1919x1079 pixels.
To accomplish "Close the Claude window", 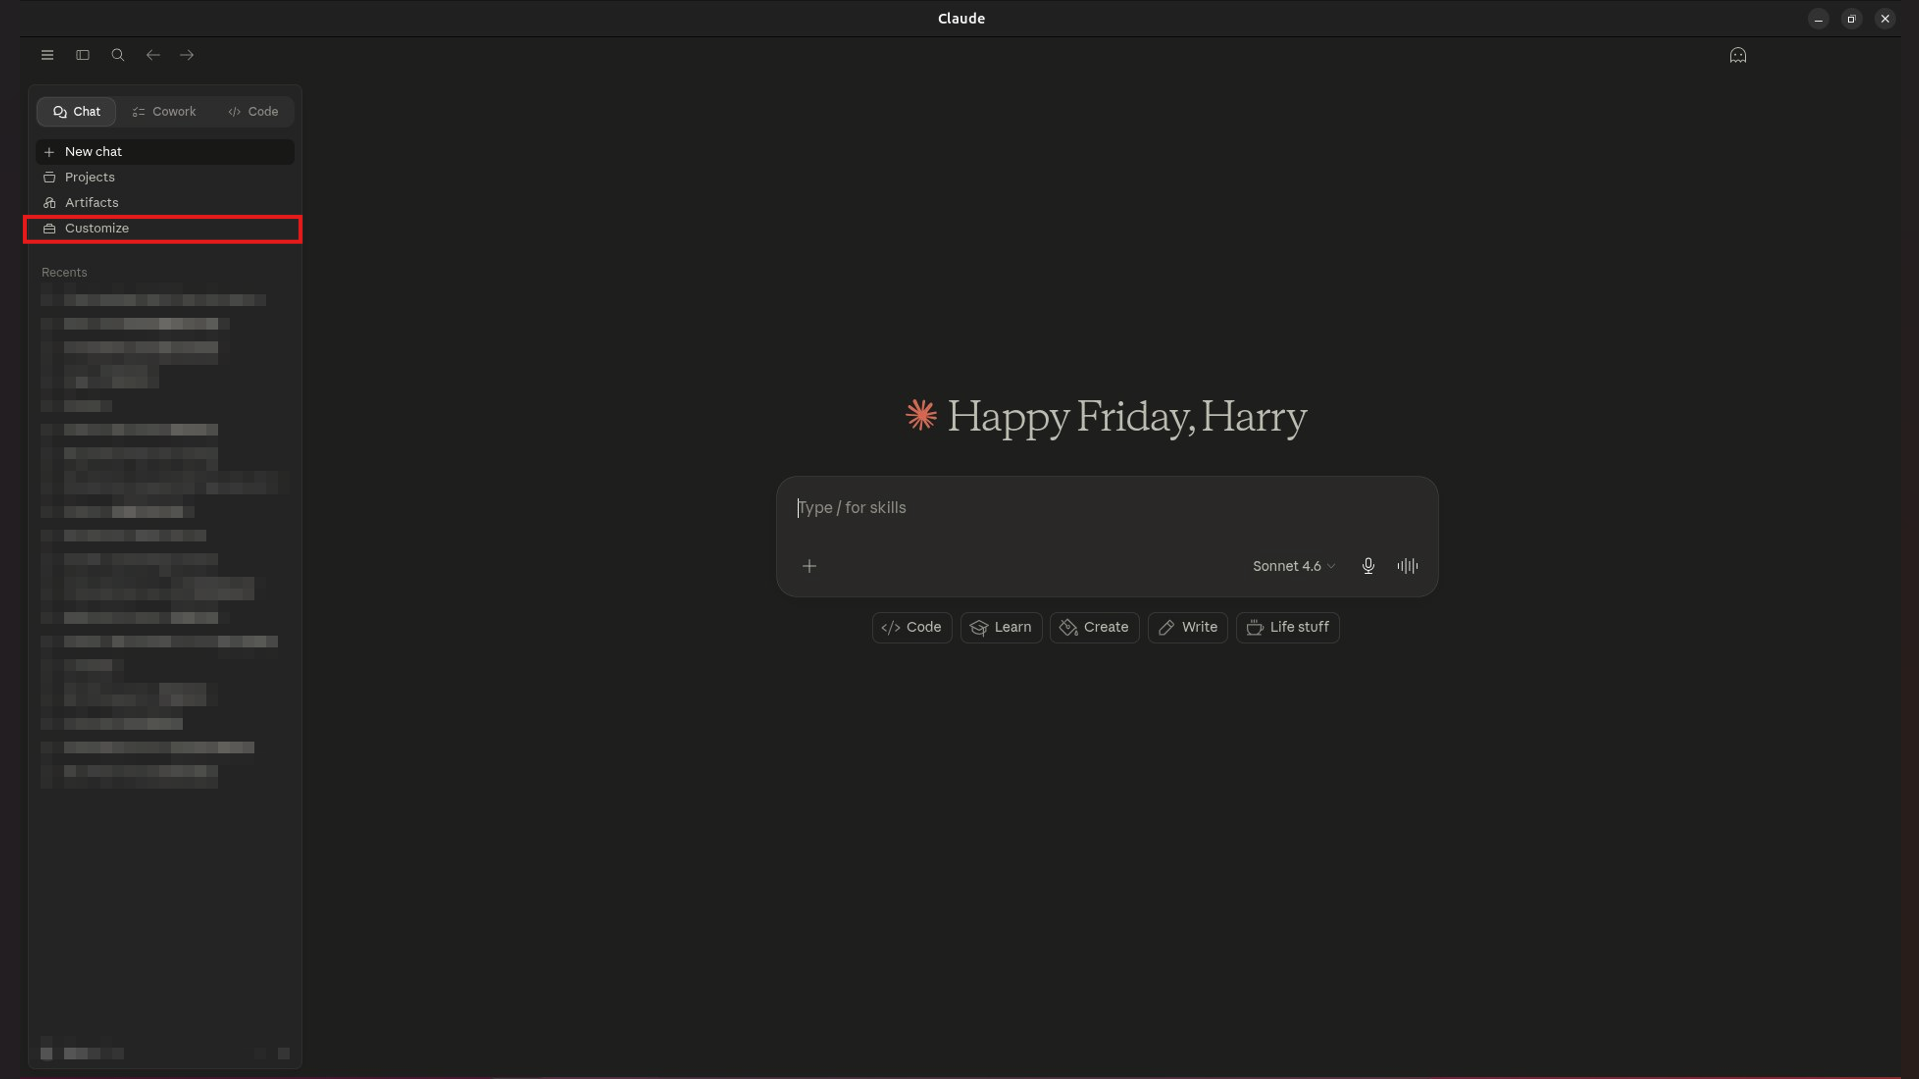I will pos(1885,19).
